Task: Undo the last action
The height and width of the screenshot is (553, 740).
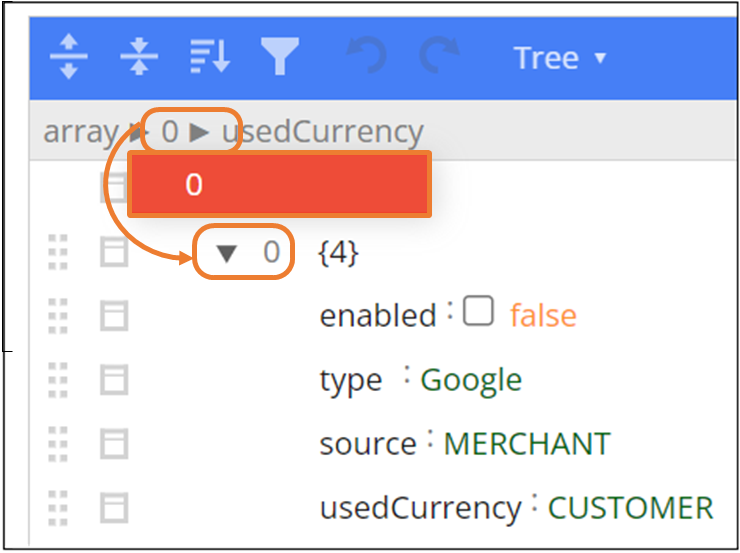Action: point(367,56)
